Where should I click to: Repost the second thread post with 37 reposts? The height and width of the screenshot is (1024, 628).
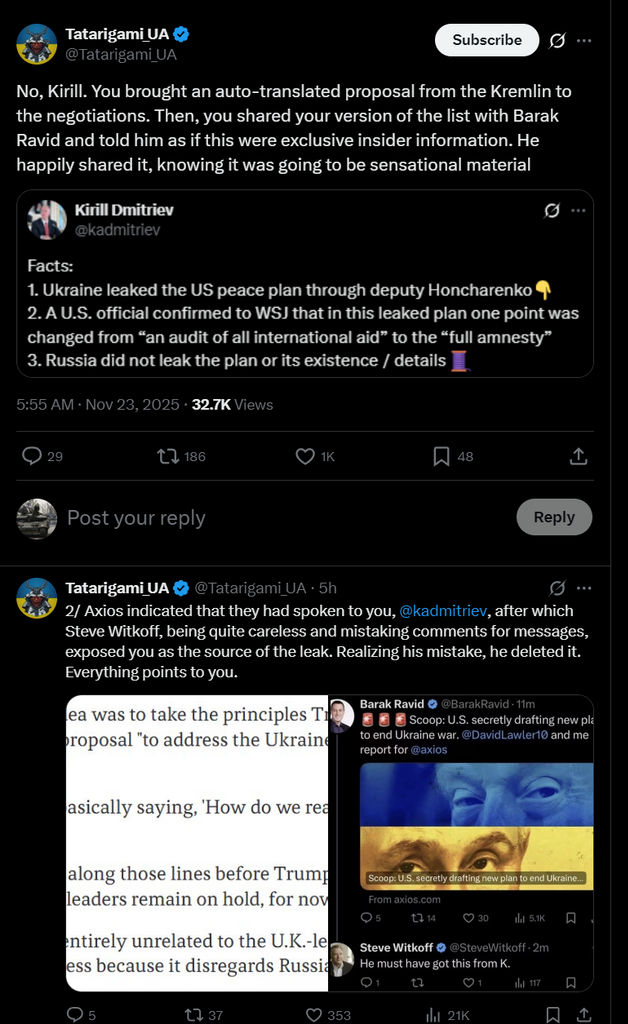(x=194, y=1014)
